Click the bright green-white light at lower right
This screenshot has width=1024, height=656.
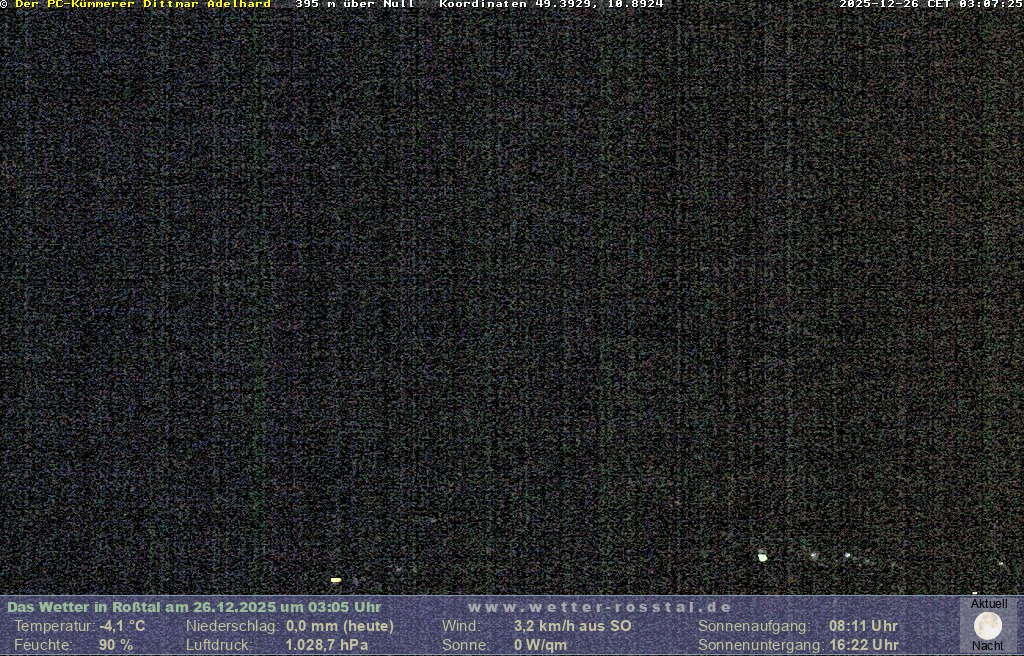click(763, 556)
